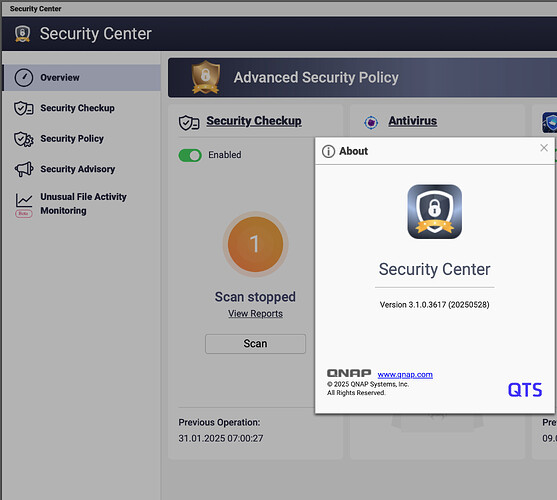The height and width of the screenshot is (500, 557).
Task: Close the About dialog
Action: [x=544, y=148]
